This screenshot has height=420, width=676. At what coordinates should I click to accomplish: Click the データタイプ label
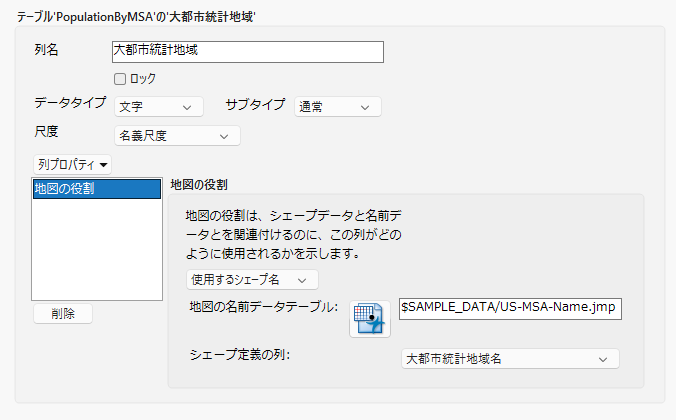pos(70,103)
